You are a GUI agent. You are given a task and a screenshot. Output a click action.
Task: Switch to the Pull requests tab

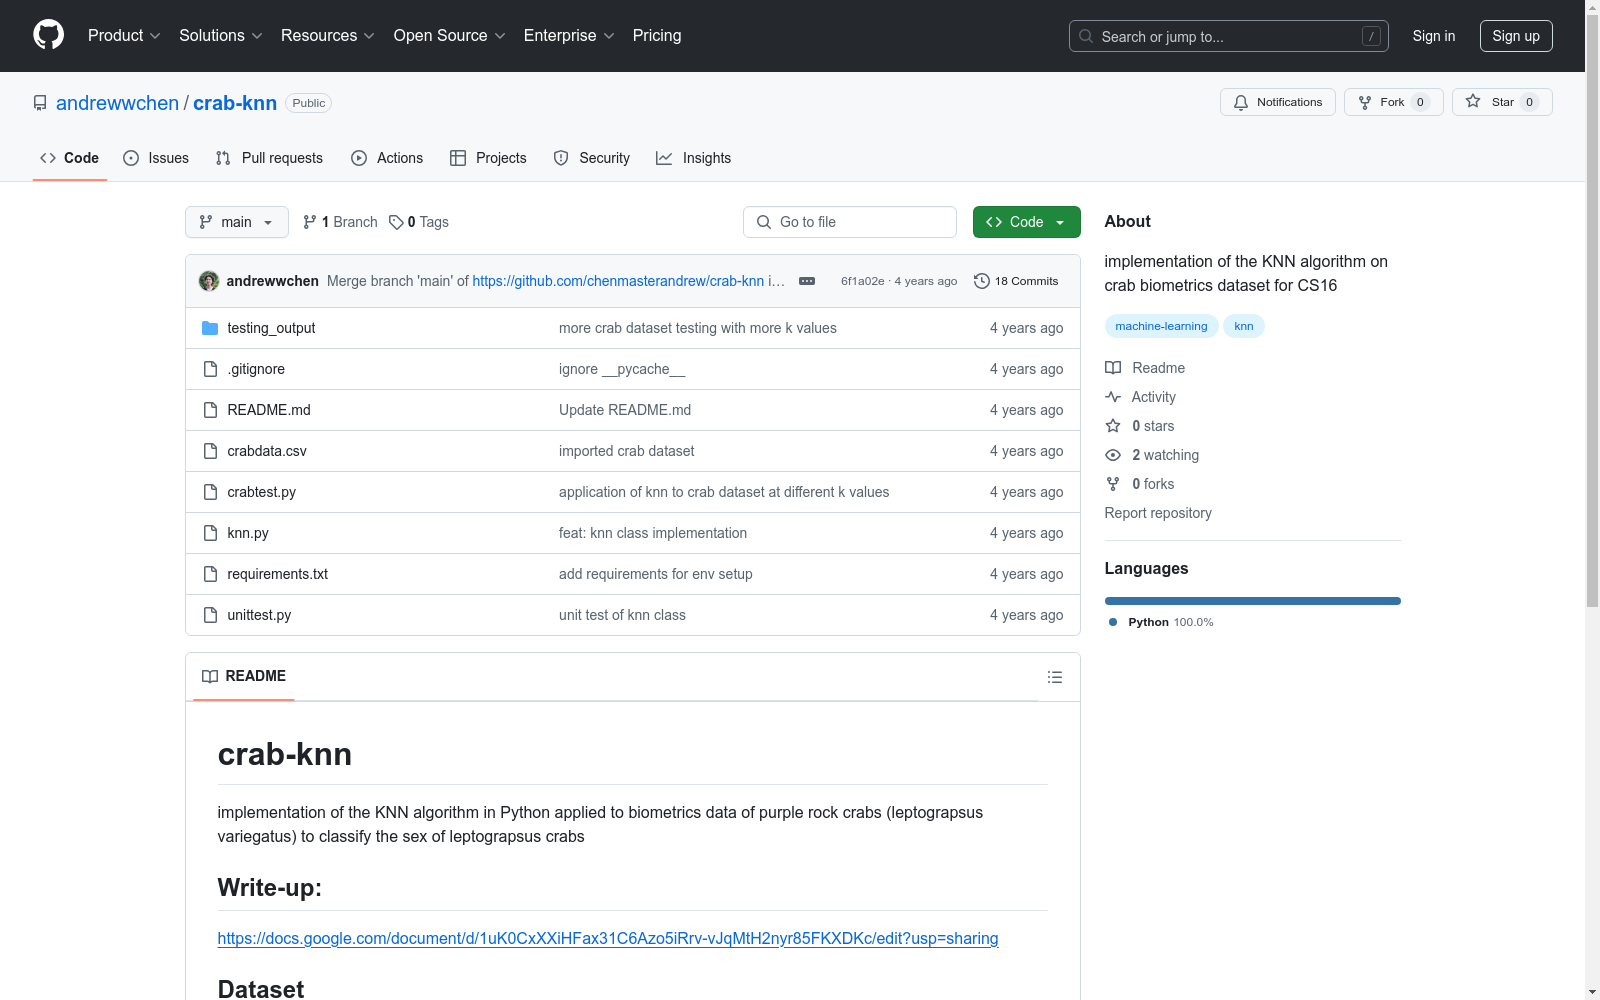269,158
